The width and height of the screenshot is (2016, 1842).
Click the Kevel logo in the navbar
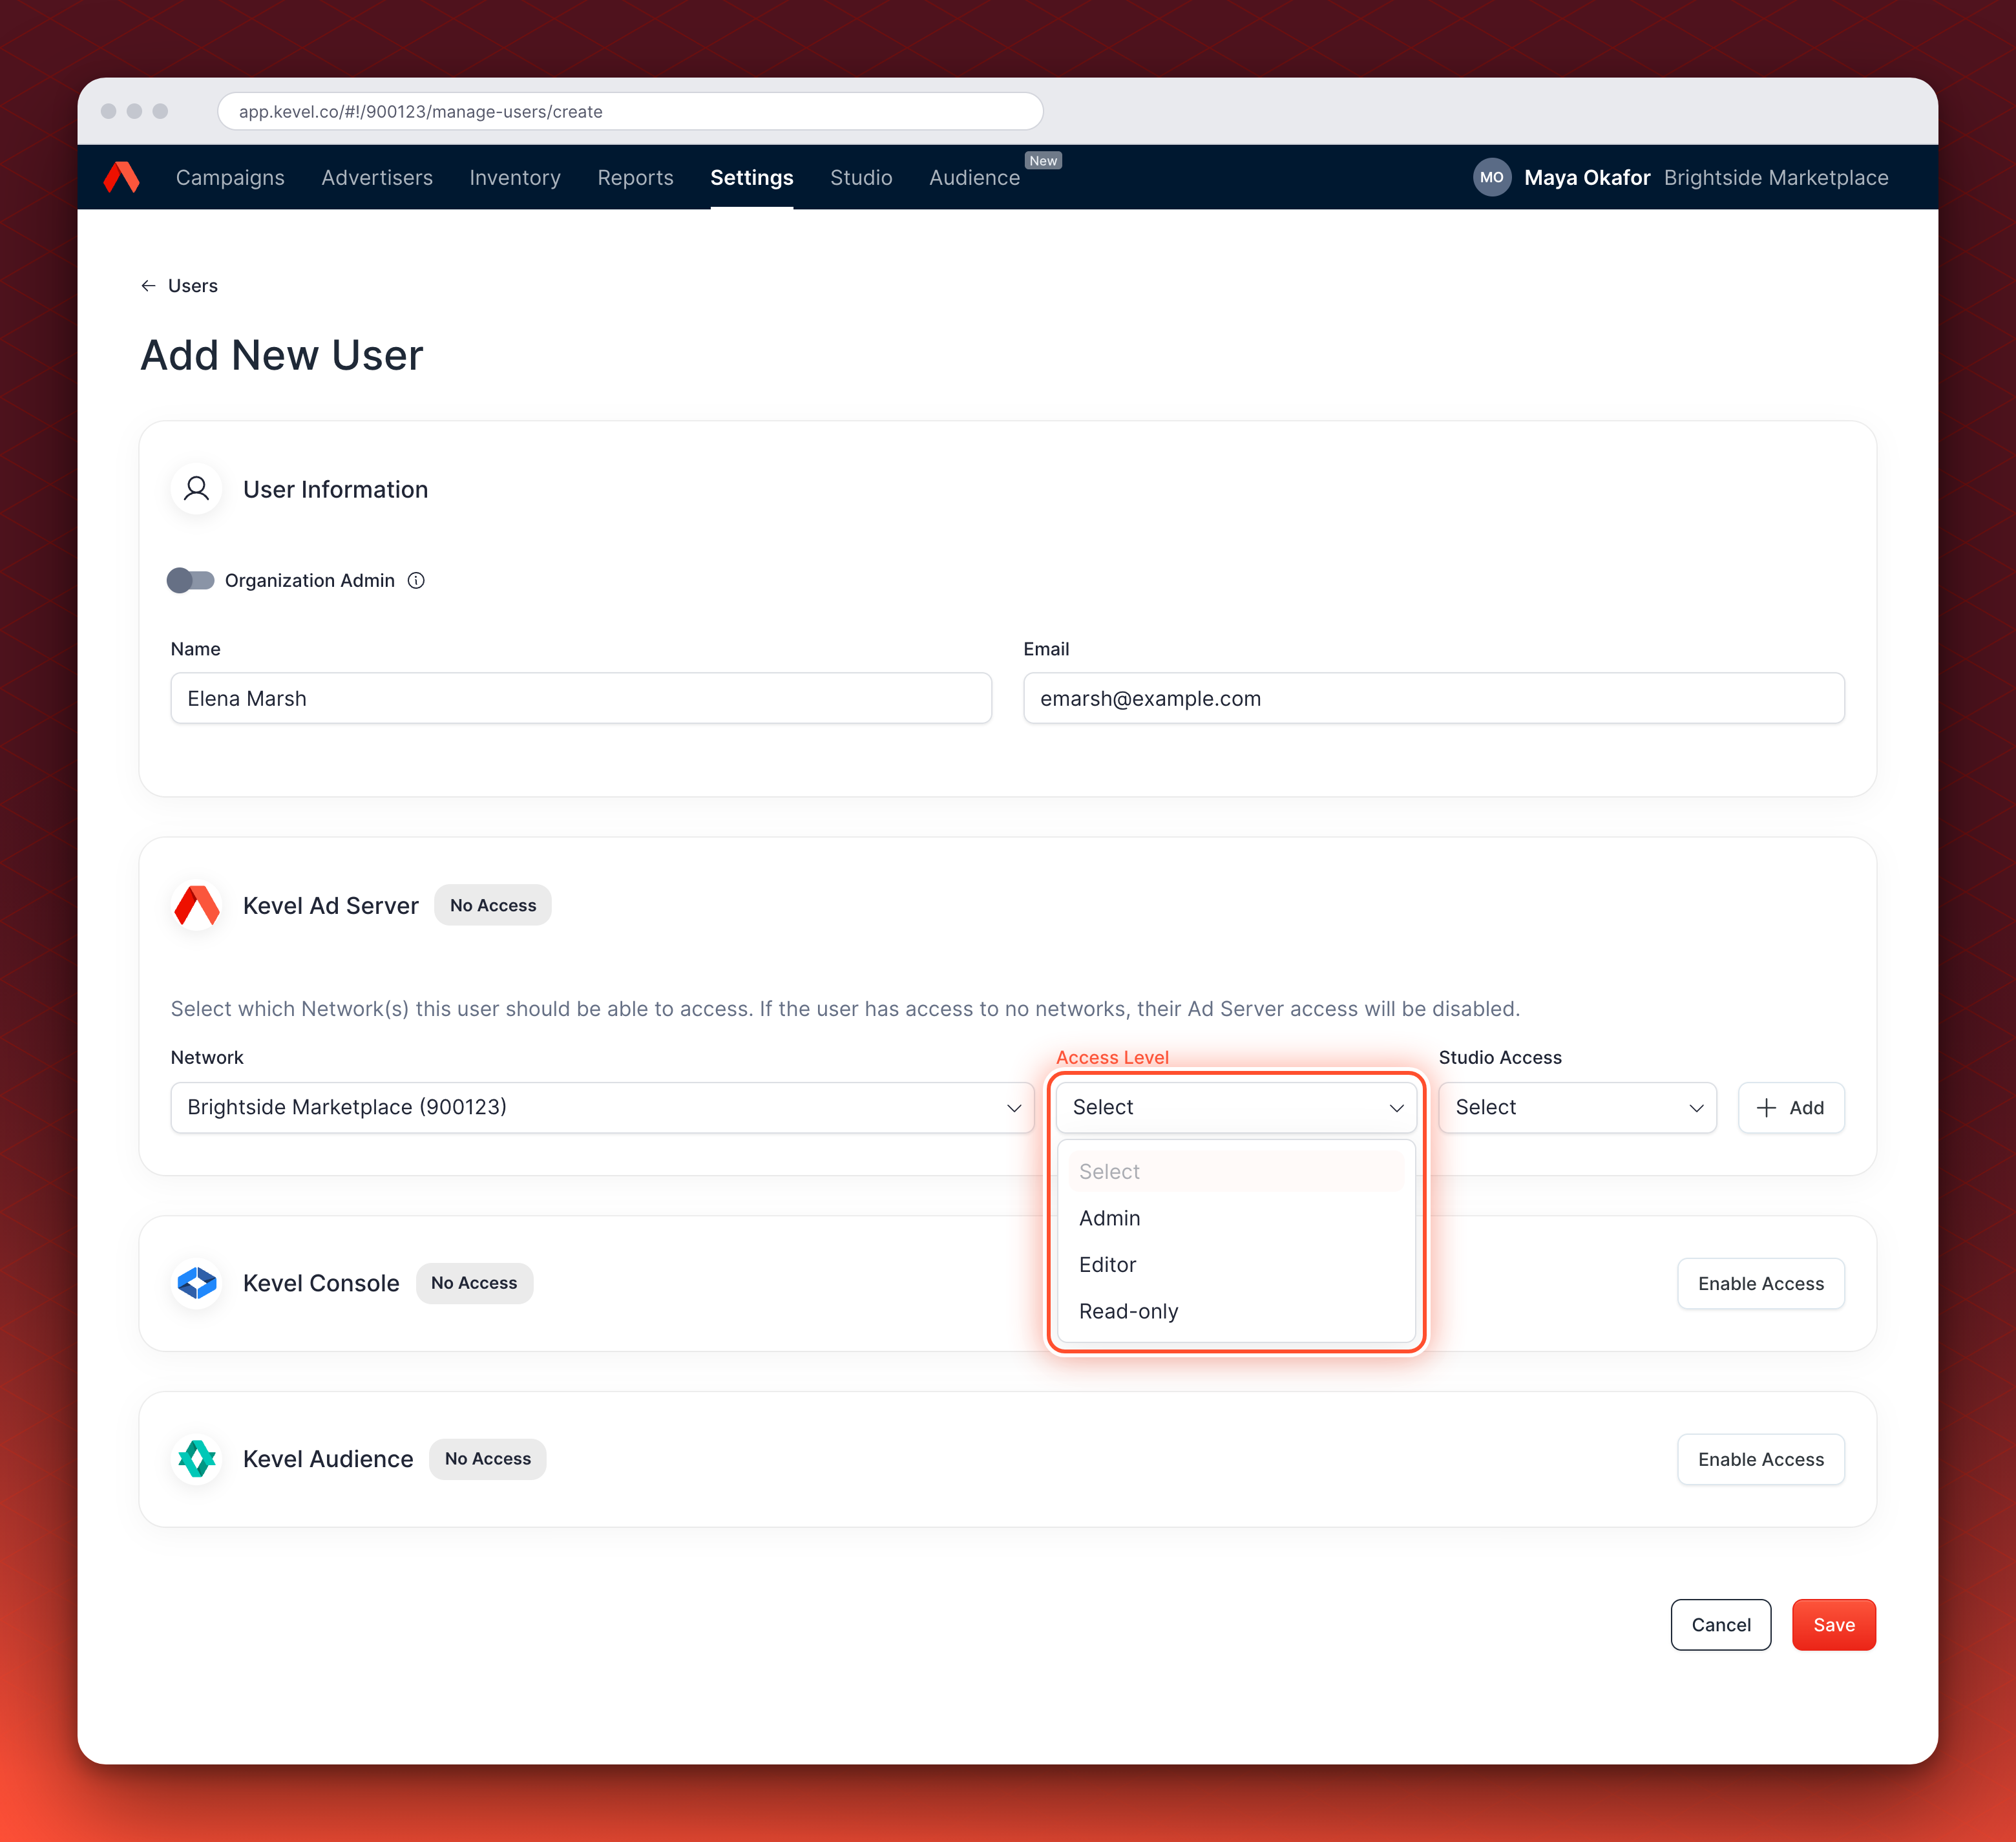coord(121,177)
